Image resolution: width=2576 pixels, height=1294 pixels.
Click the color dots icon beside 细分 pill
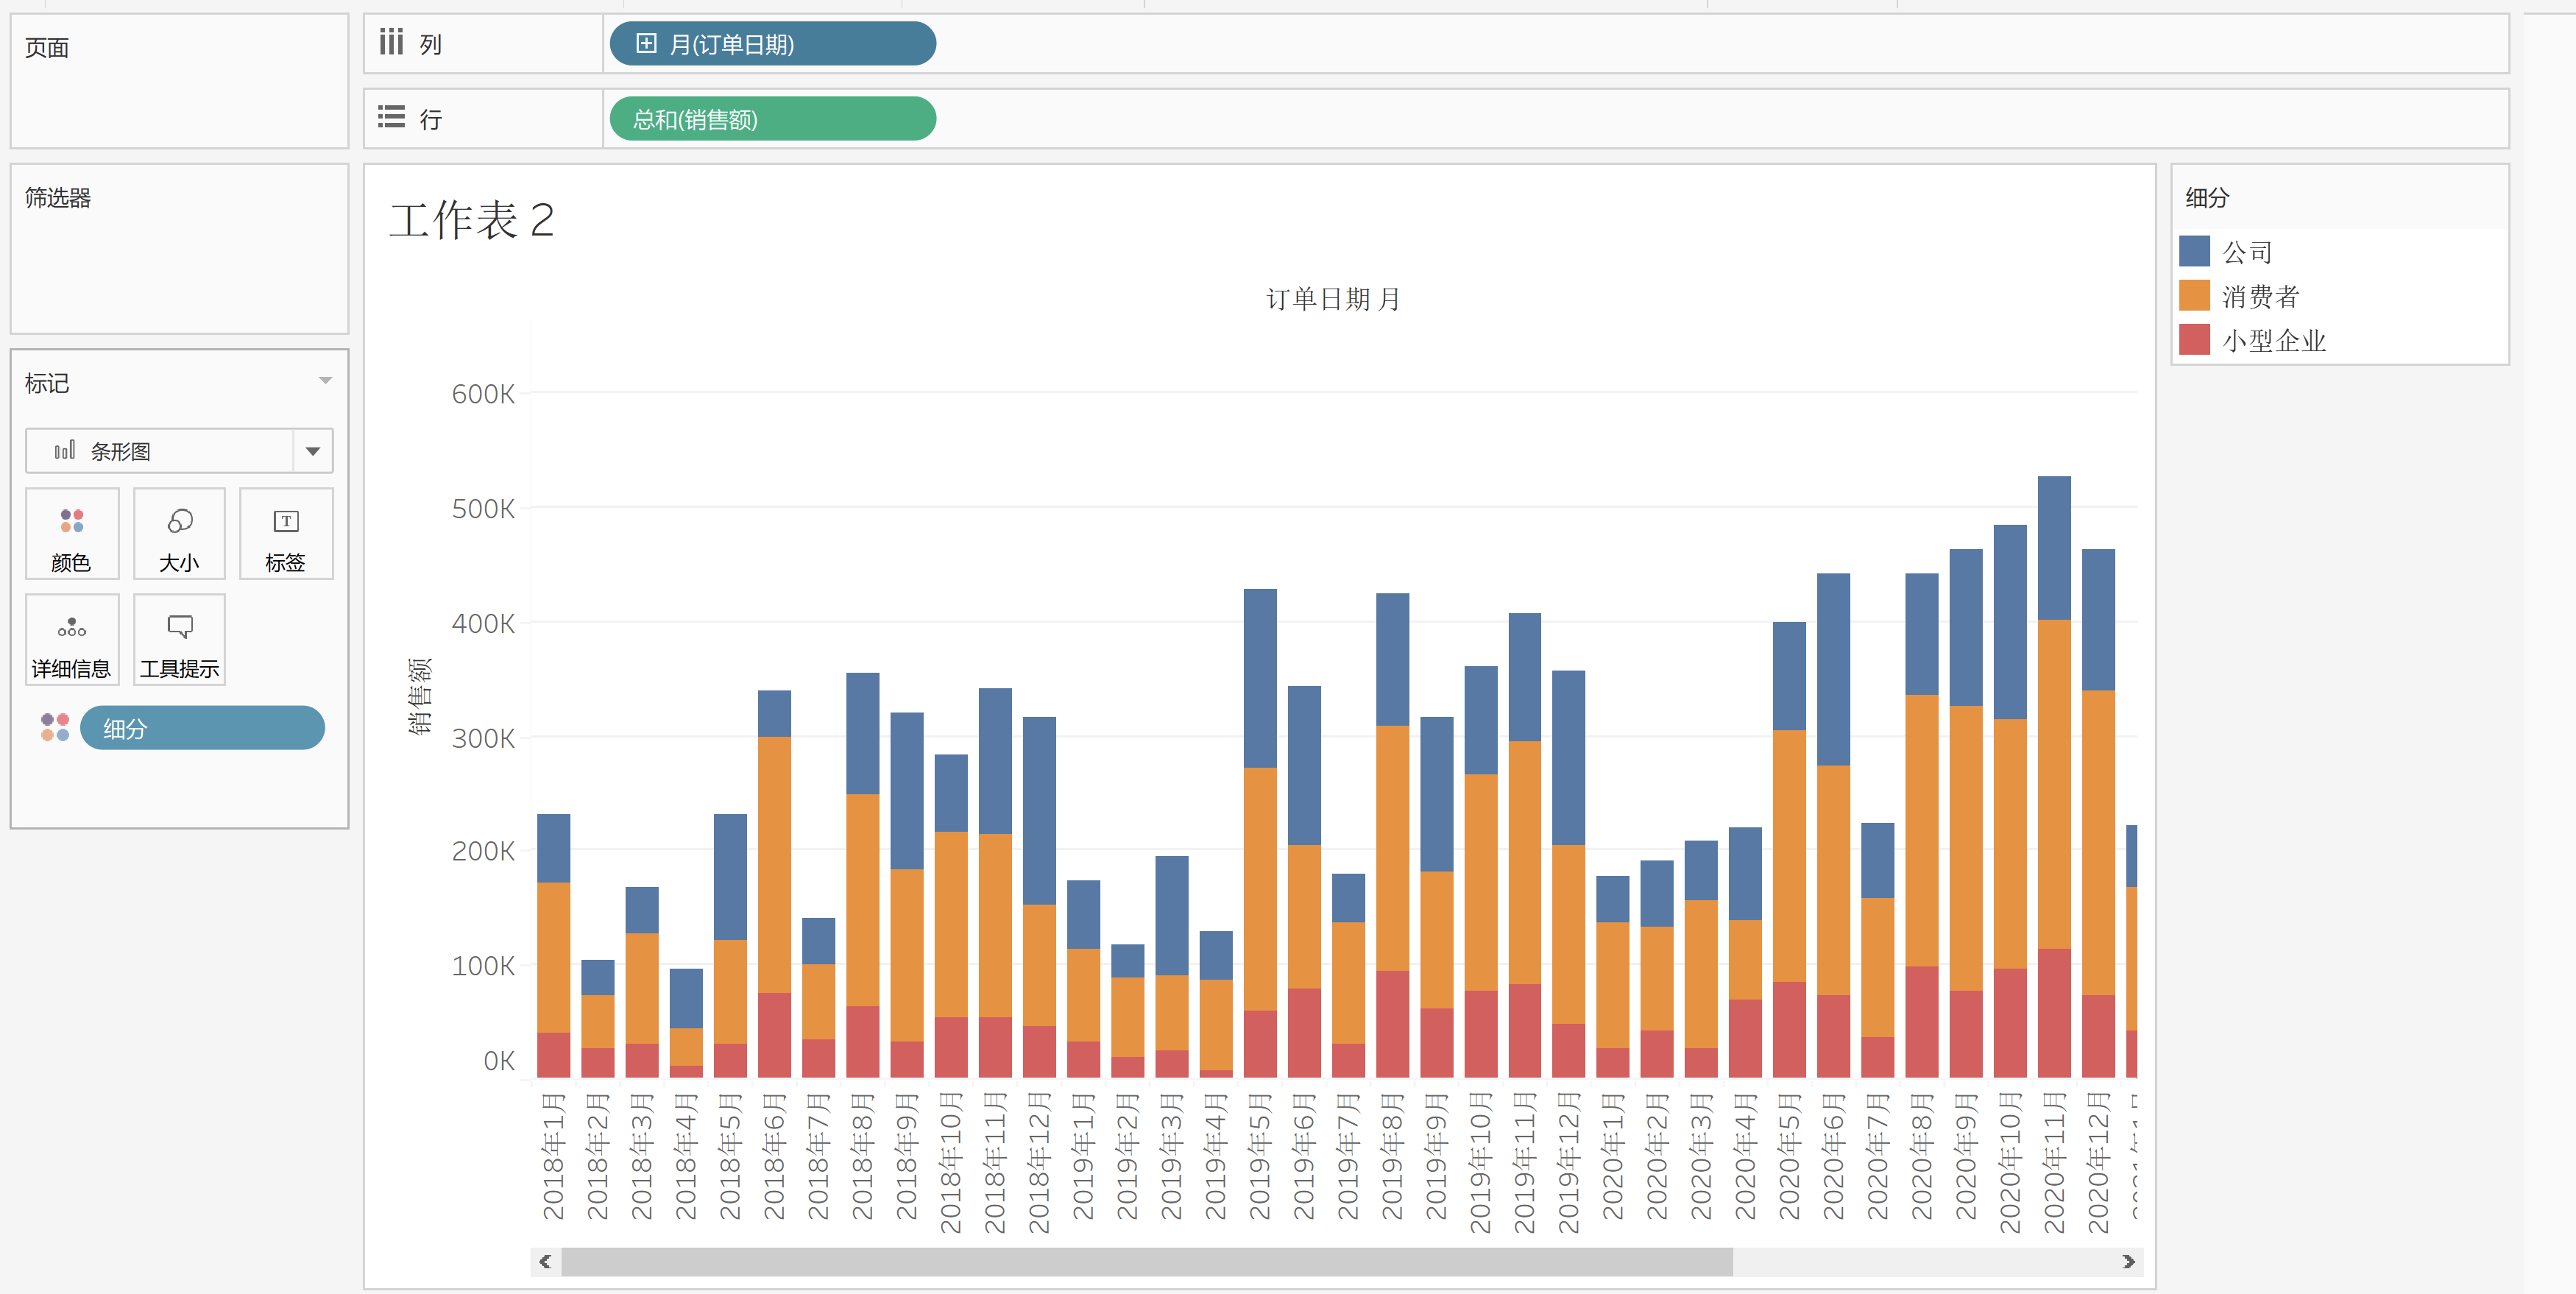(x=55, y=727)
